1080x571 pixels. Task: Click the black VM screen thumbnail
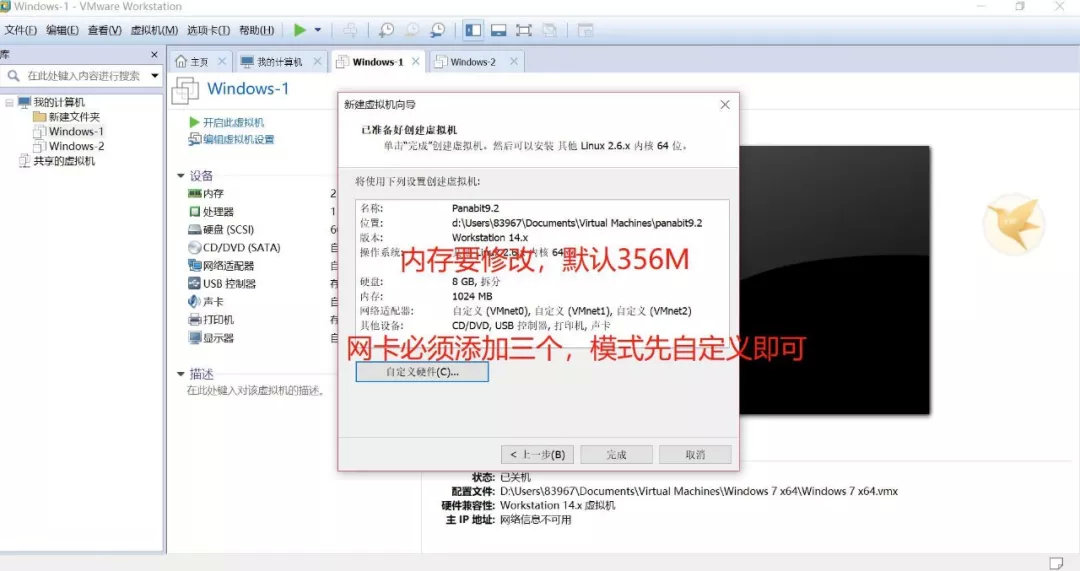pyautogui.click(x=834, y=280)
